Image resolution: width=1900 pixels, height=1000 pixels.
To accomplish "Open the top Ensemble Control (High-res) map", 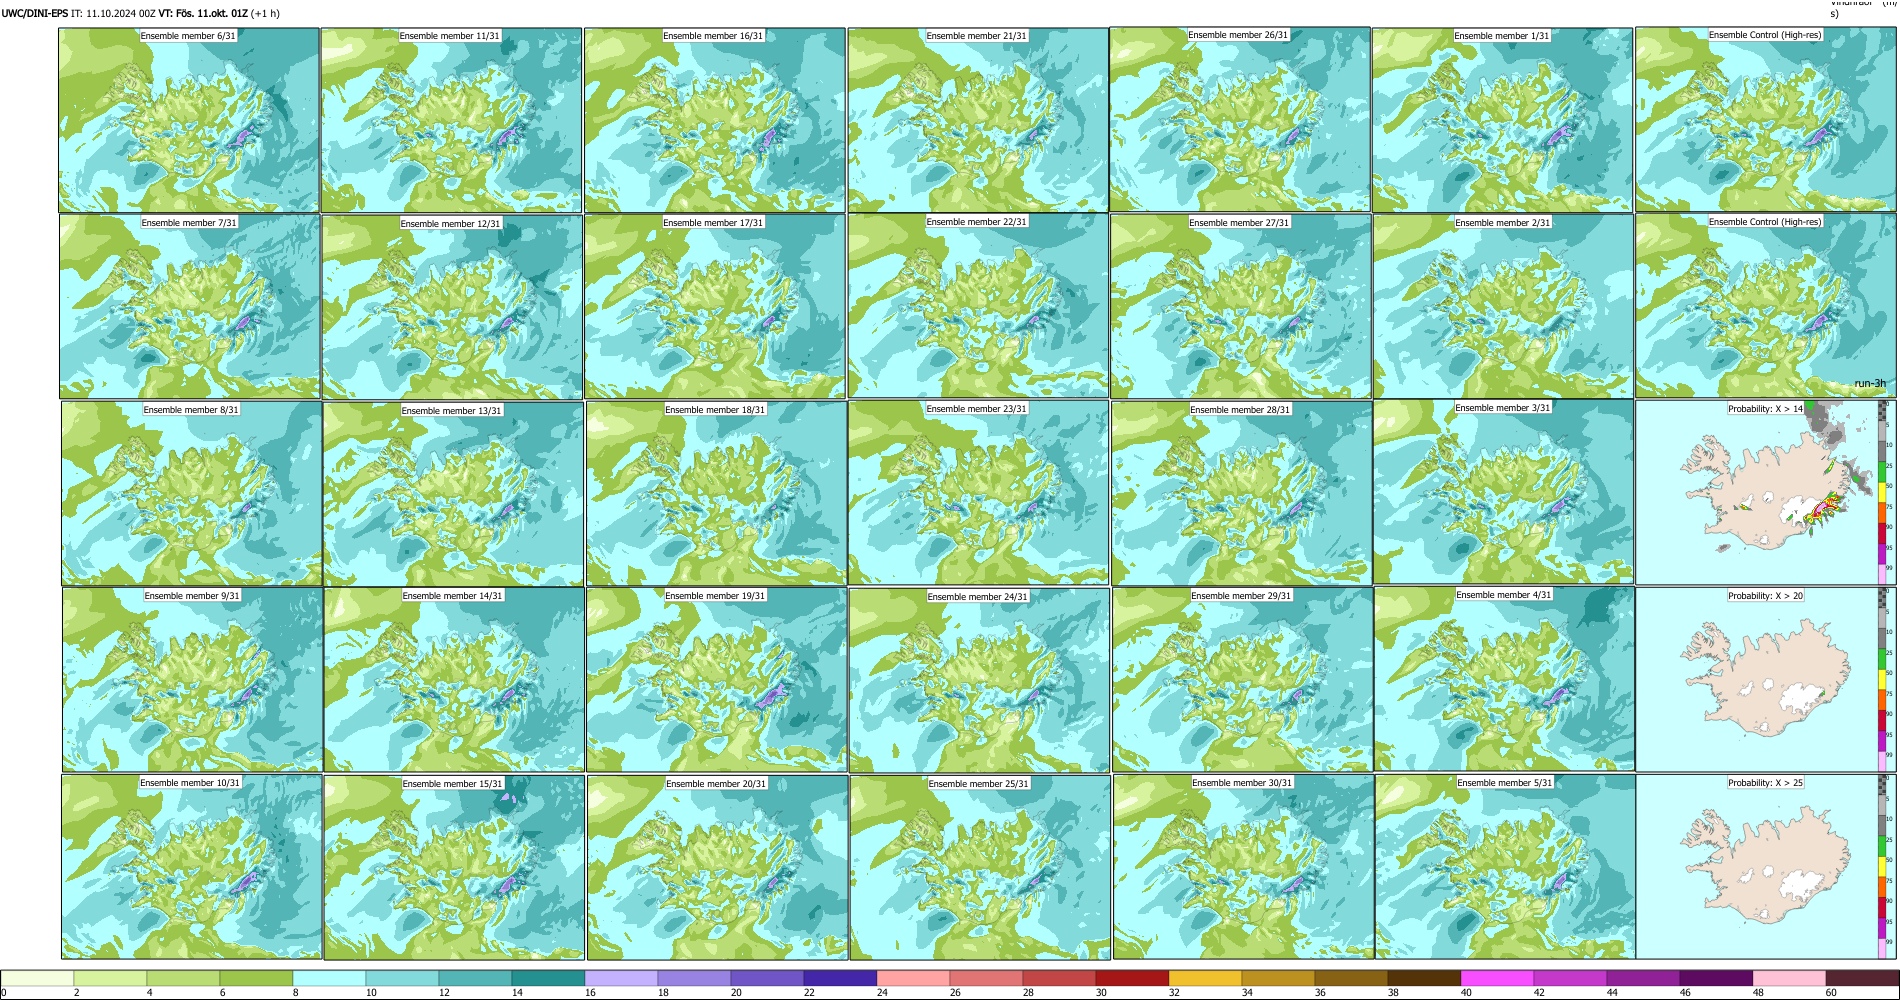I will pyautogui.click(x=1765, y=119).
